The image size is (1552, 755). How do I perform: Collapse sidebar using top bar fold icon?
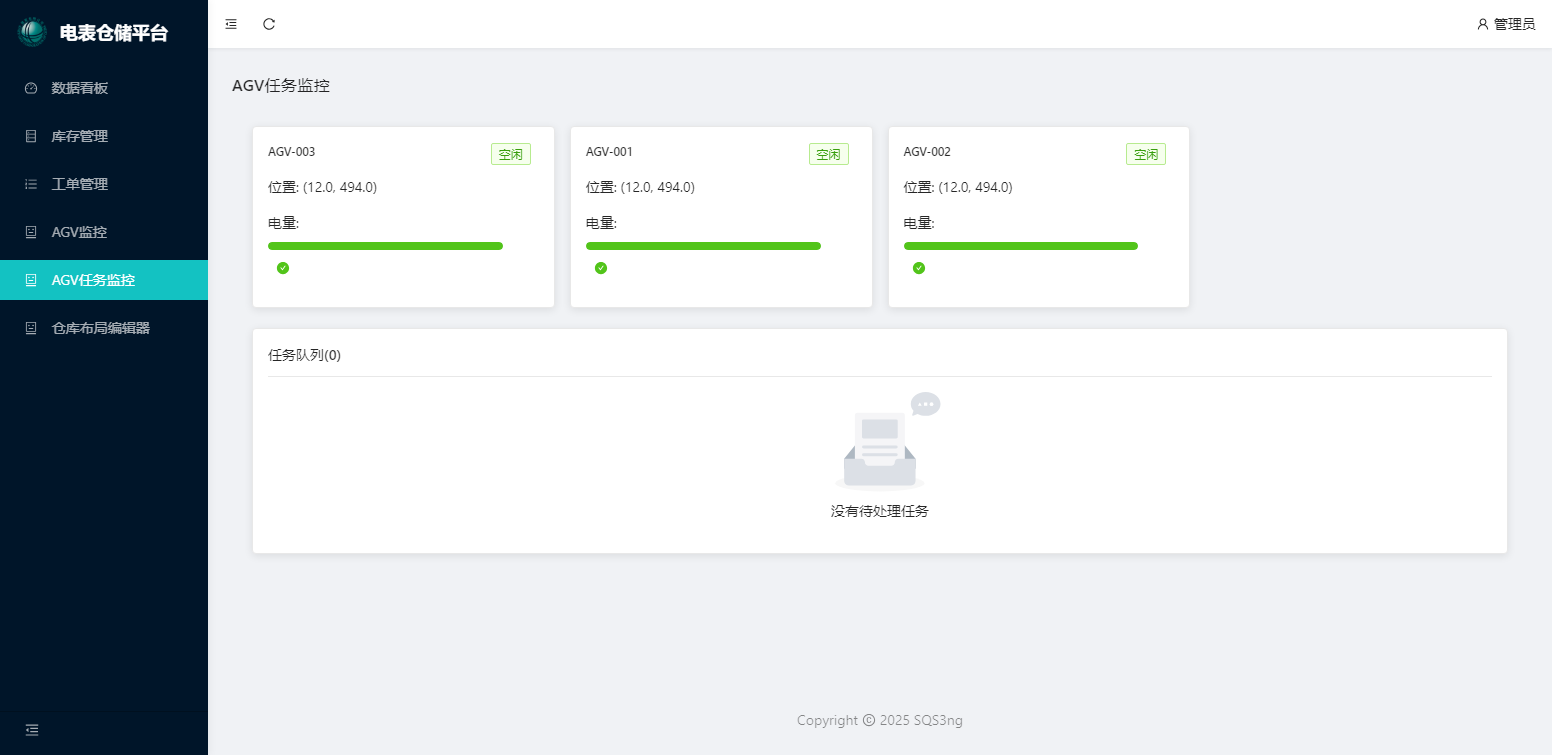(231, 24)
